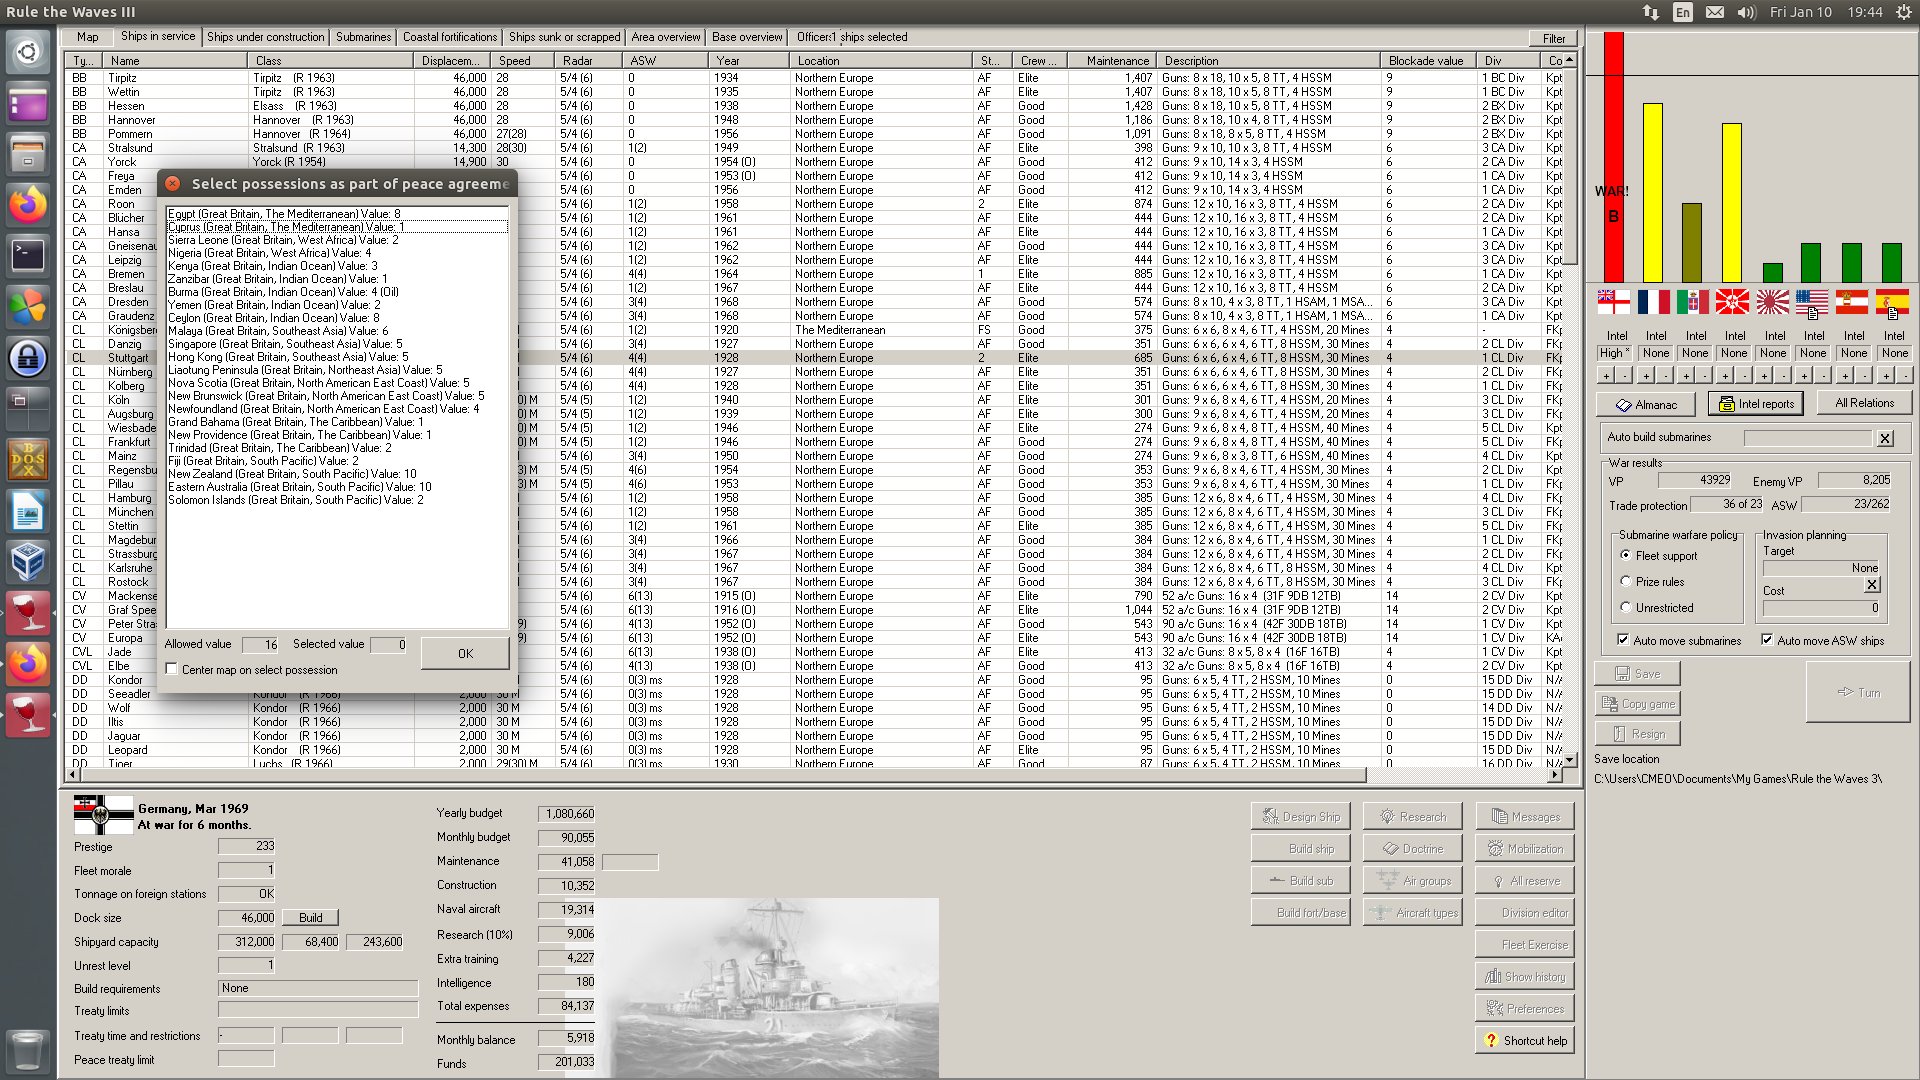Clear the invasion planning target
Screen dimensions: 1920x1080
(x=1872, y=585)
